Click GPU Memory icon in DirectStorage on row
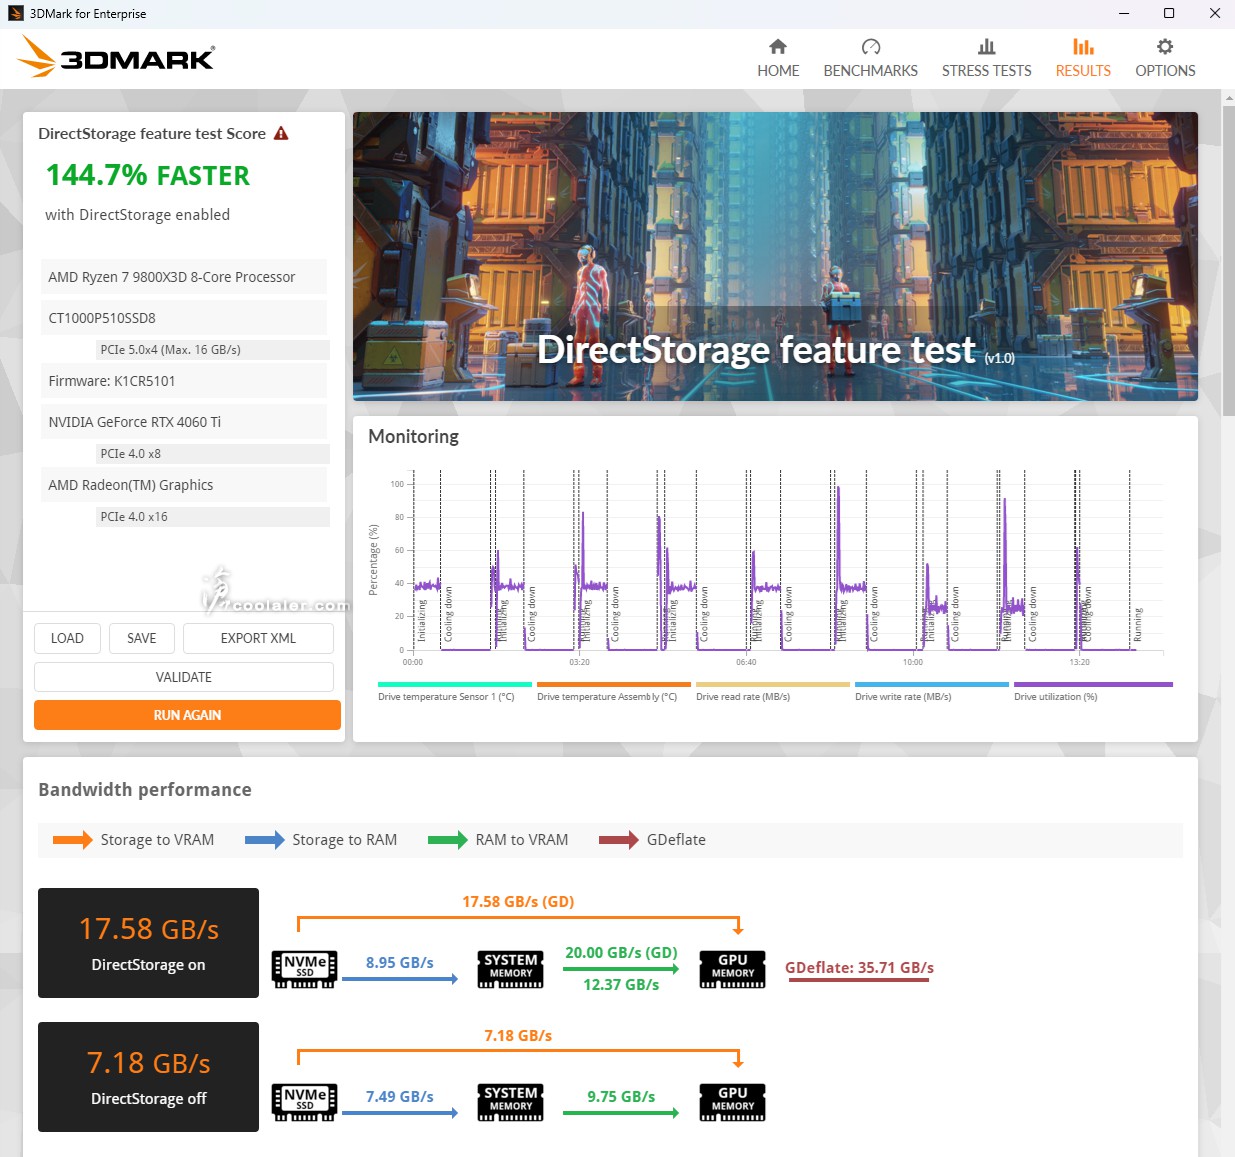1235x1157 pixels. pos(733,969)
